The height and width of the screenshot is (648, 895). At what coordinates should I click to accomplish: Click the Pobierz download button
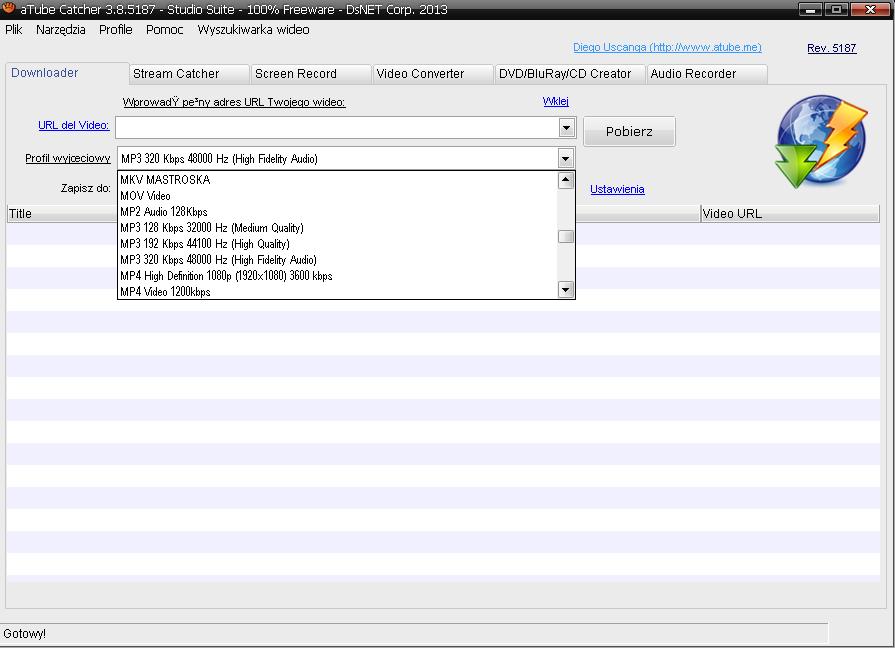[x=629, y=131]
